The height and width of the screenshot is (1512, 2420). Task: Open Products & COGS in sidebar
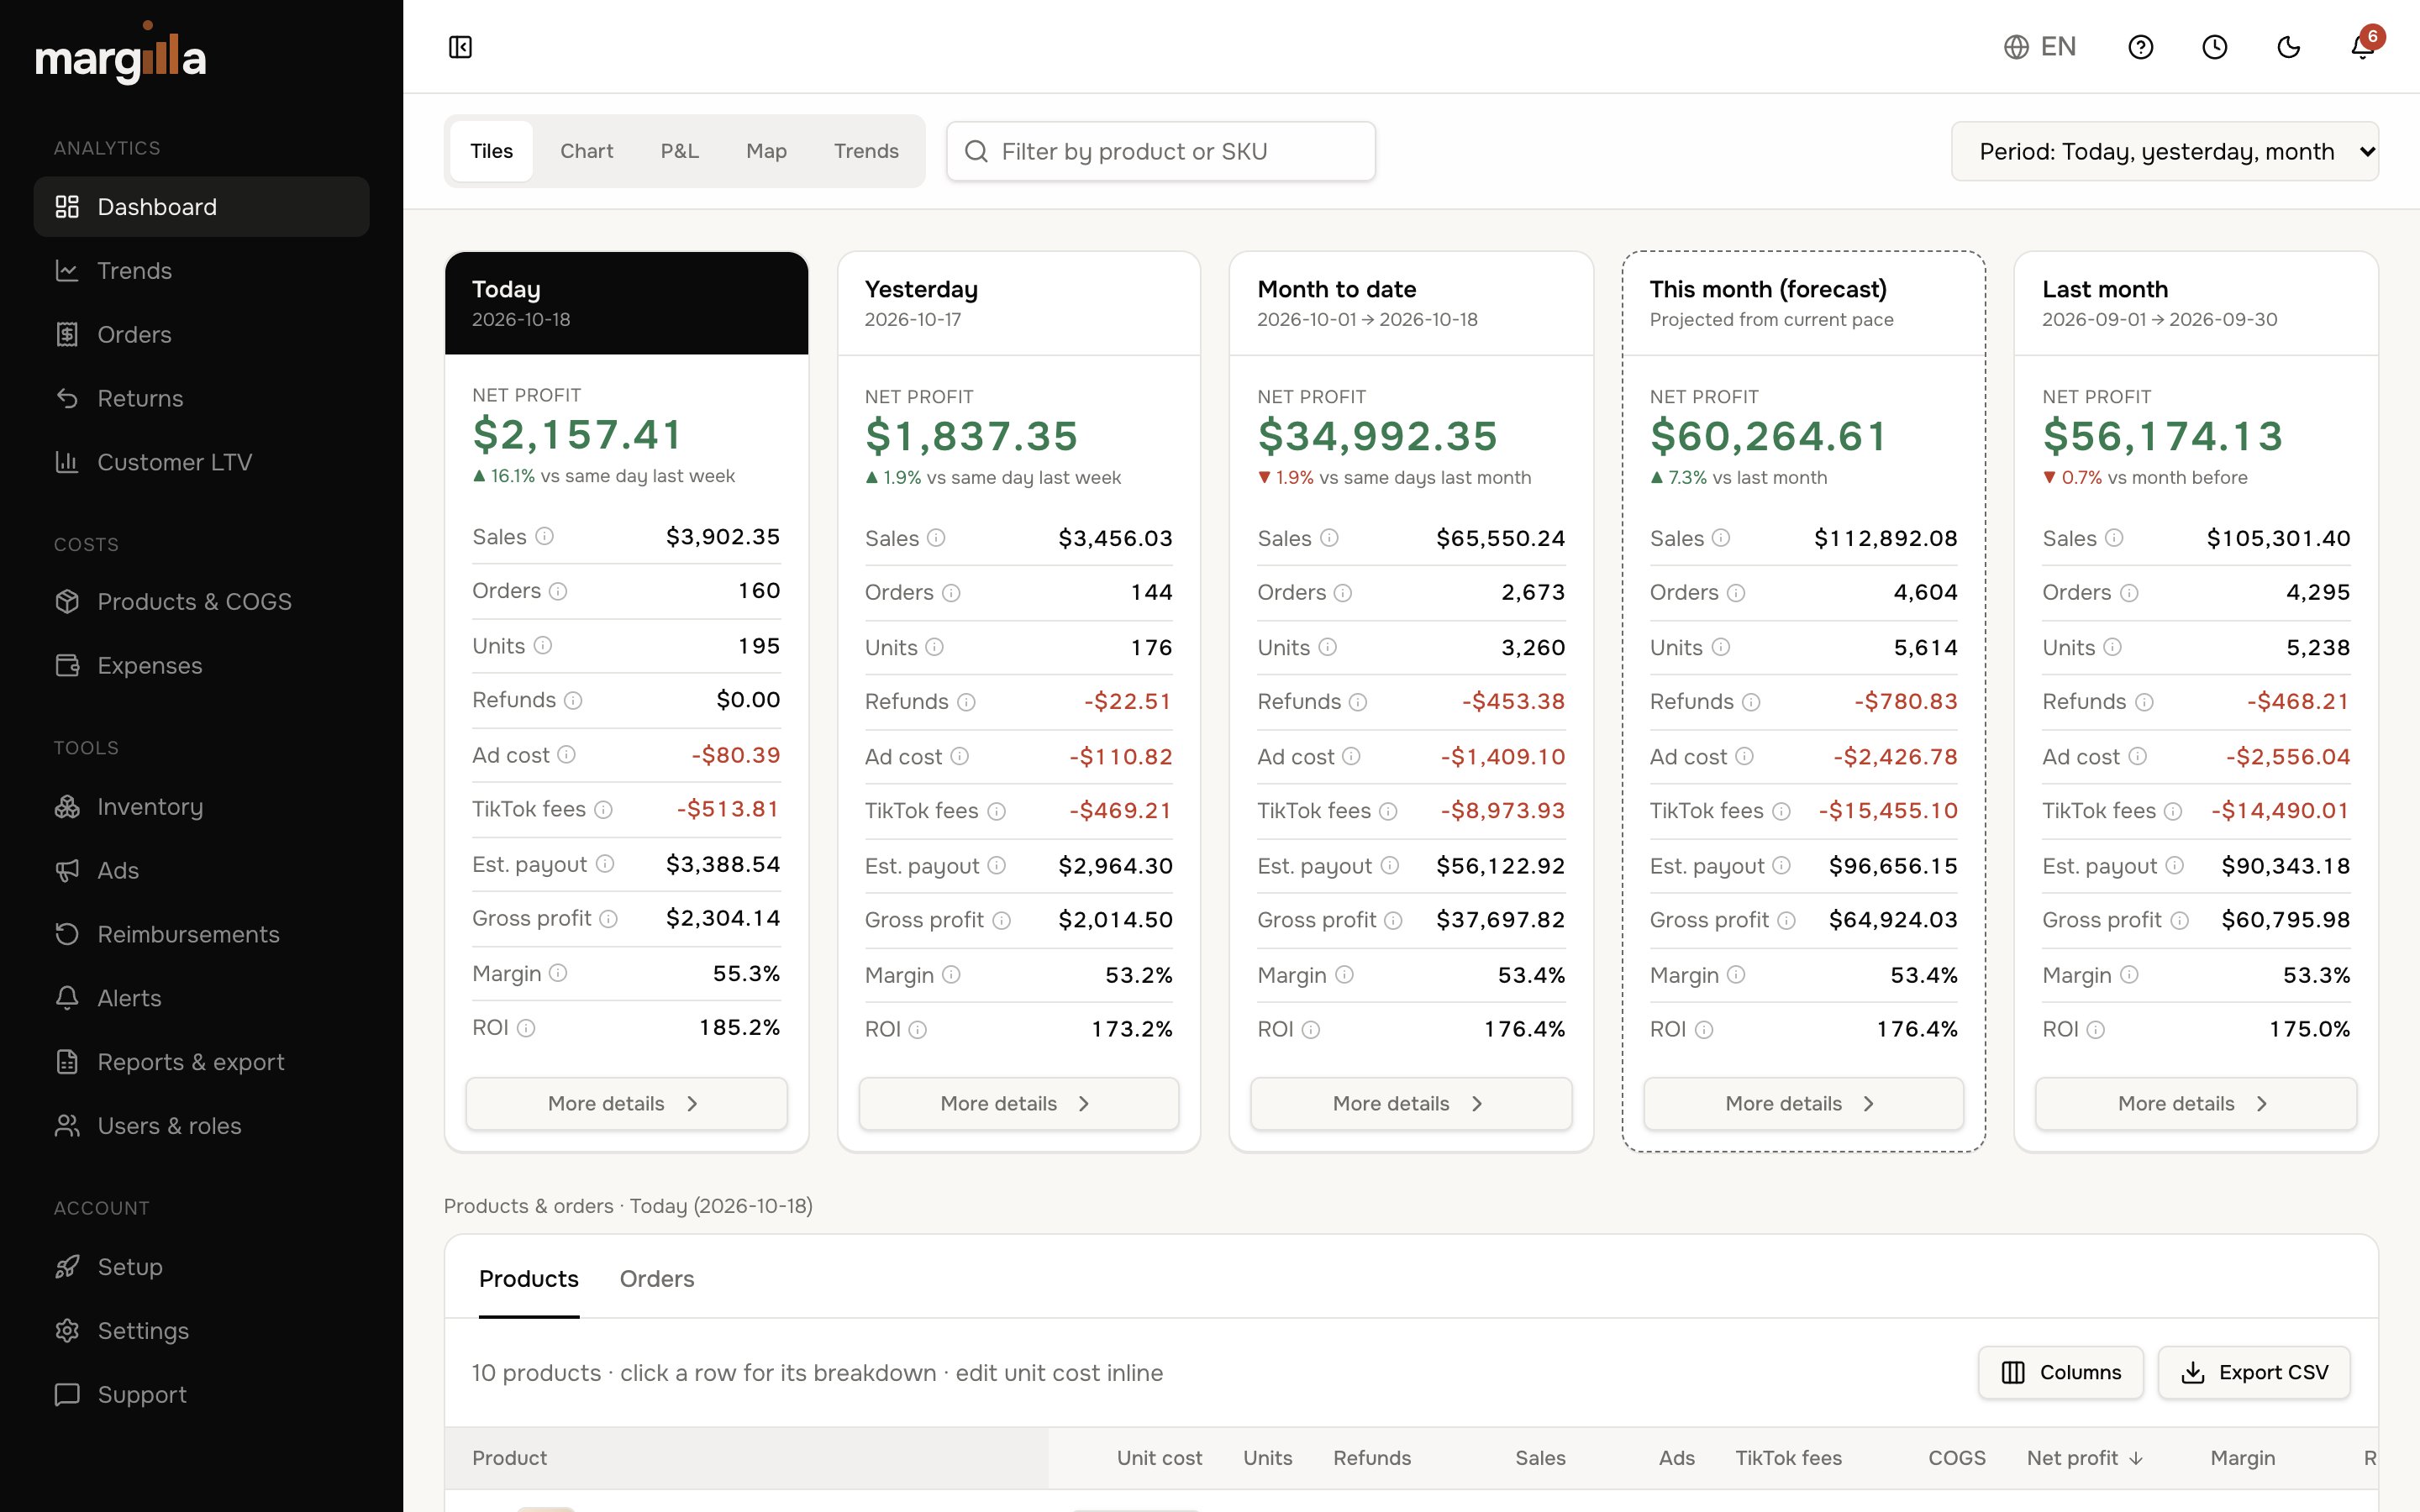201,602
